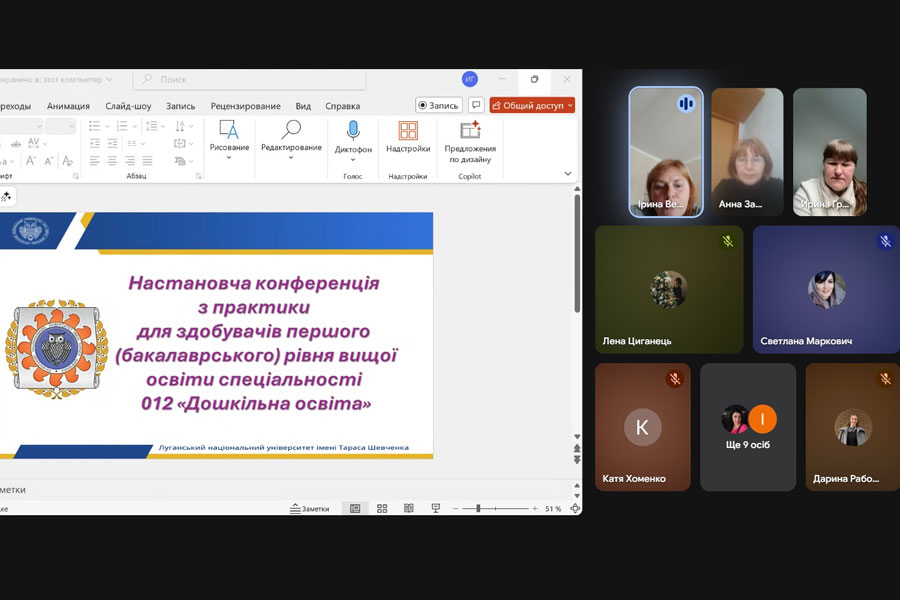Image resolution: width=900 pixels, height=600 pixels.
Task: Fit slide to current window icon
Action: [x=574, y=509]
